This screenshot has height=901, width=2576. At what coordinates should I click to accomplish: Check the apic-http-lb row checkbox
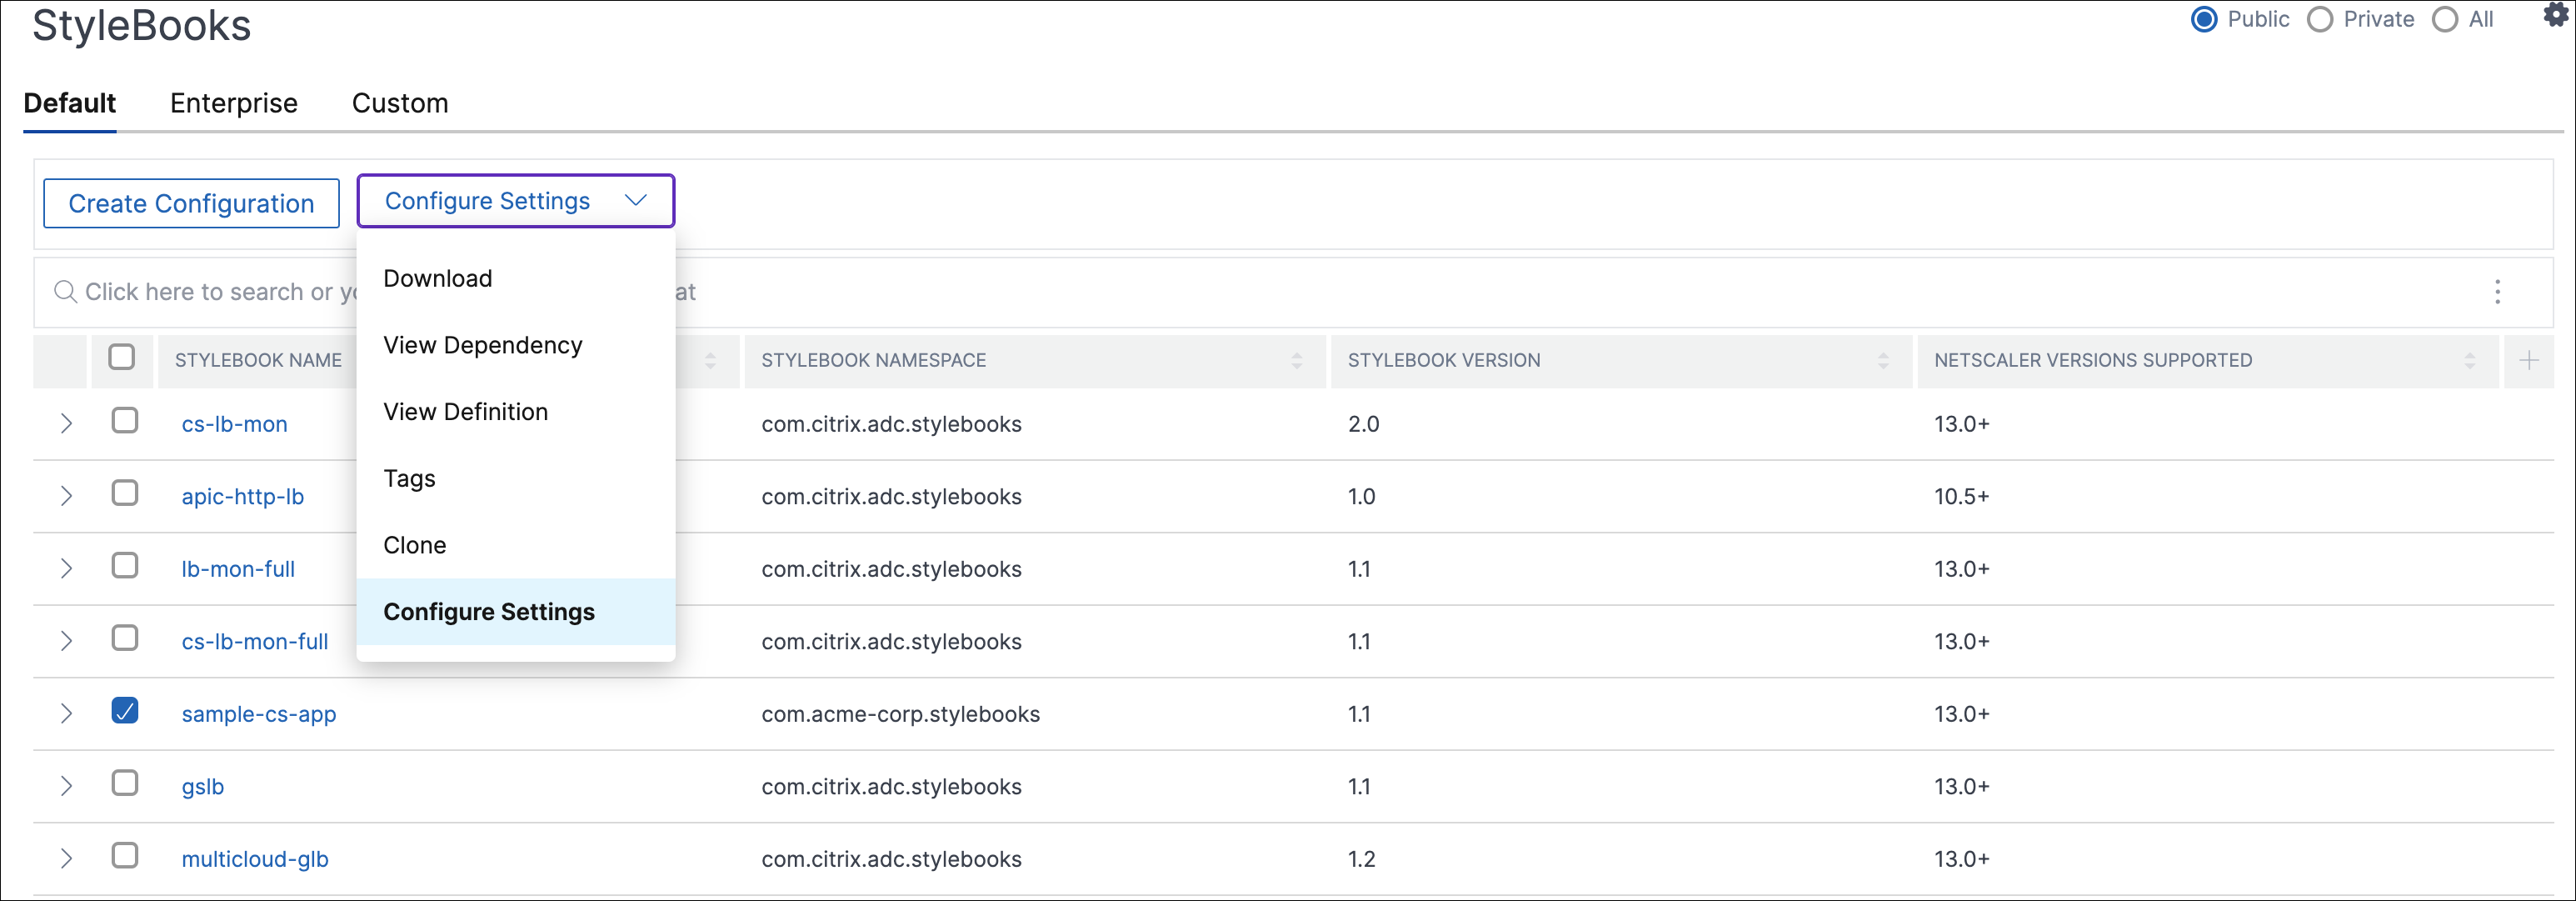coord(125,493)
